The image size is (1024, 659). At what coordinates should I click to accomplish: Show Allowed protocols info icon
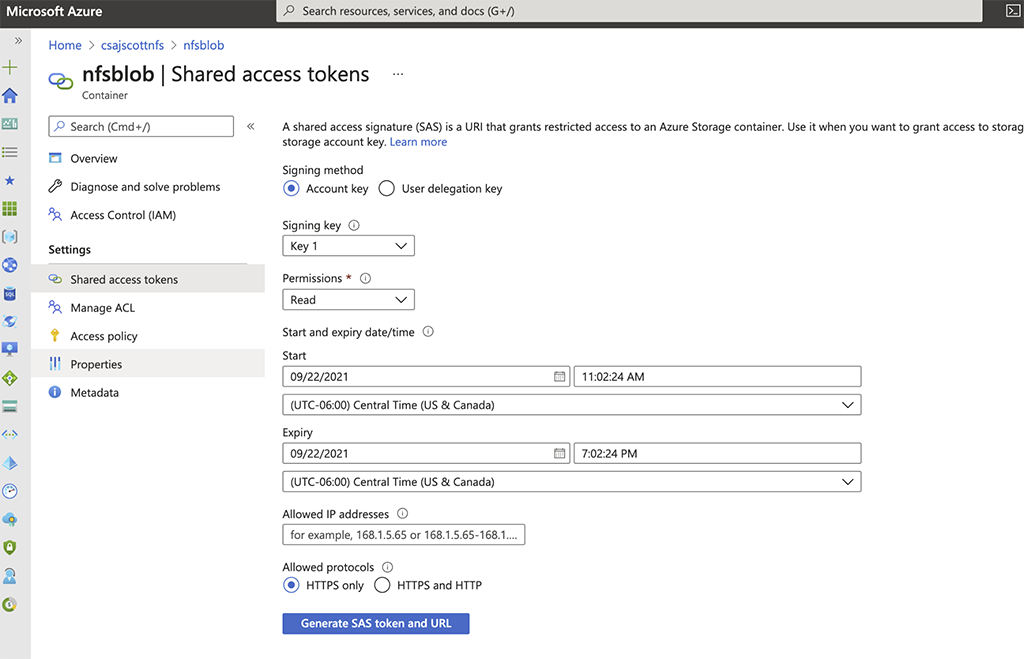[x=388, y=567]
